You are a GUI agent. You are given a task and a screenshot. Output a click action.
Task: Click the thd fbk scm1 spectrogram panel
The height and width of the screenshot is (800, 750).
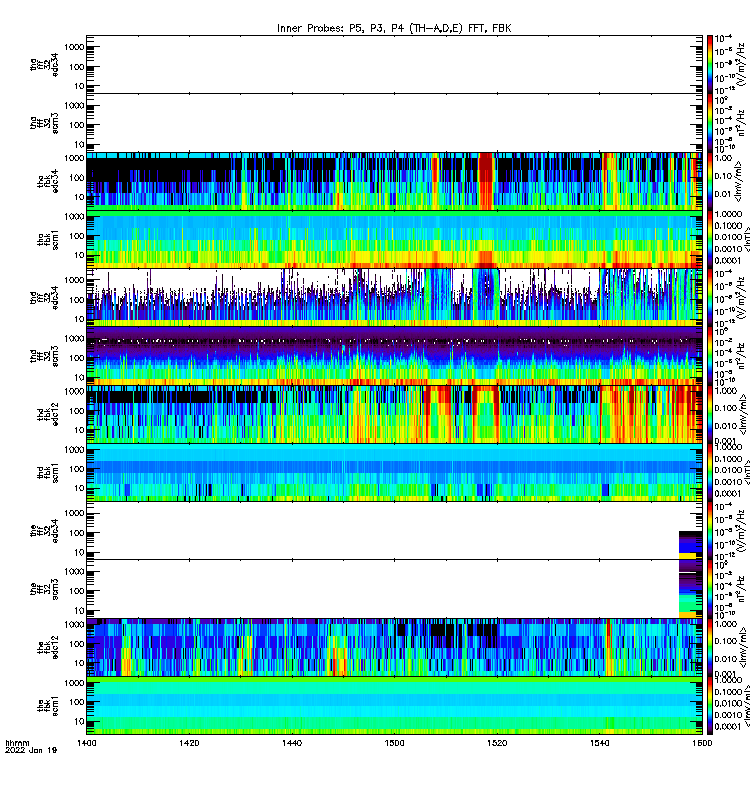tap(394, 472)
